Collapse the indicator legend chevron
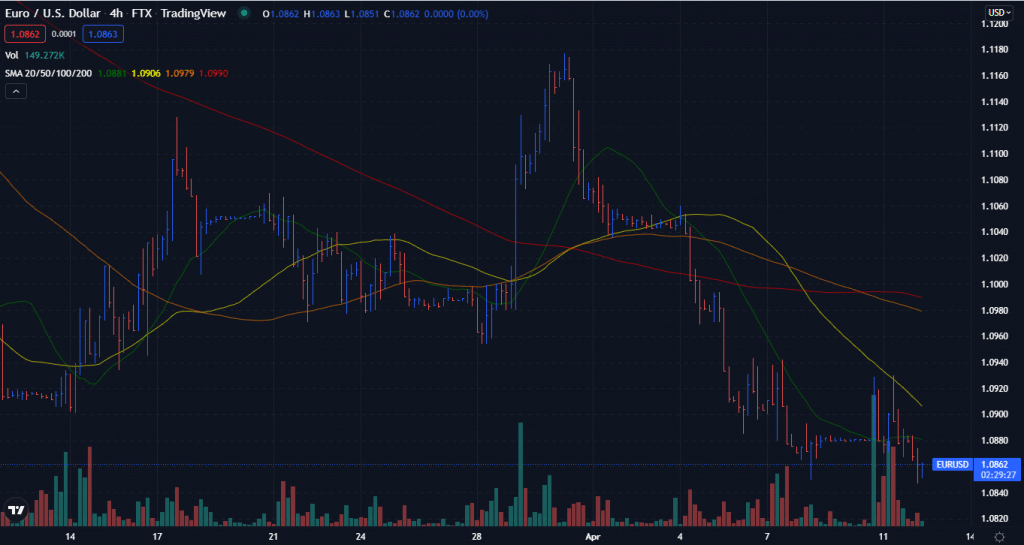The image size is (1024, 545). point(16,91)
